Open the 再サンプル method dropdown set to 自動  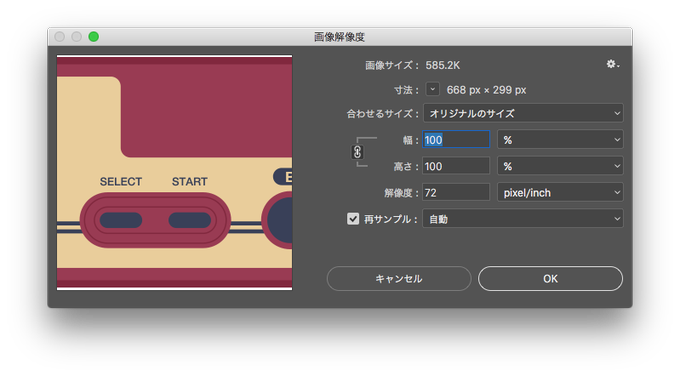(523, 219)
